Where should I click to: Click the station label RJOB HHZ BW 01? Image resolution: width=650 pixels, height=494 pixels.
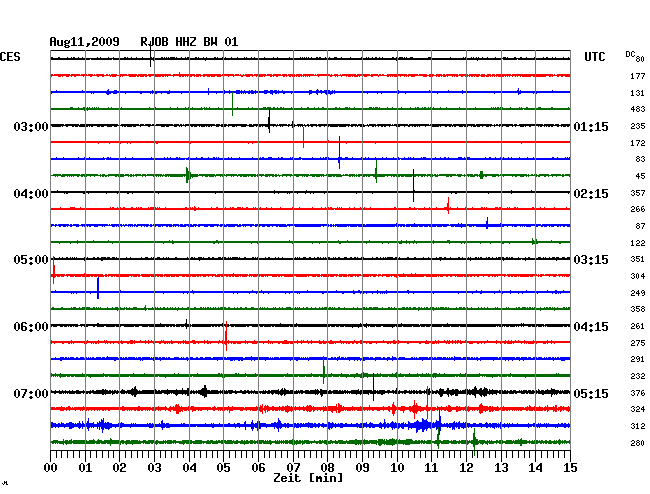(189, 42)
